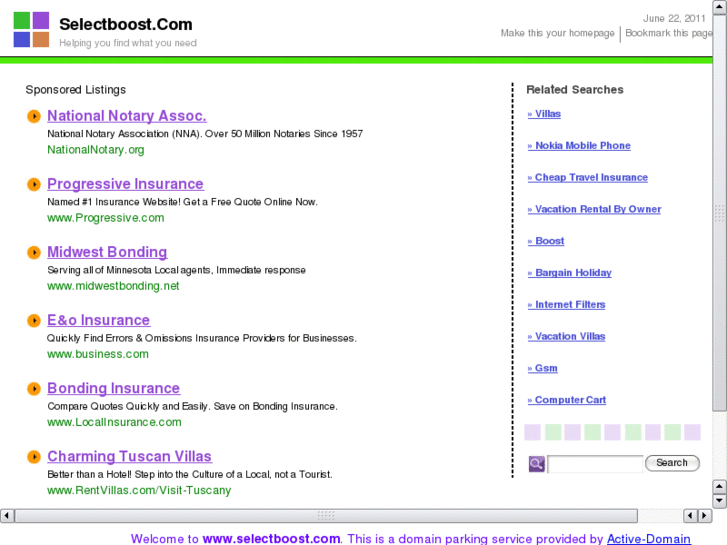Click the vertical scrollbar down arrow at bottom

719,501
